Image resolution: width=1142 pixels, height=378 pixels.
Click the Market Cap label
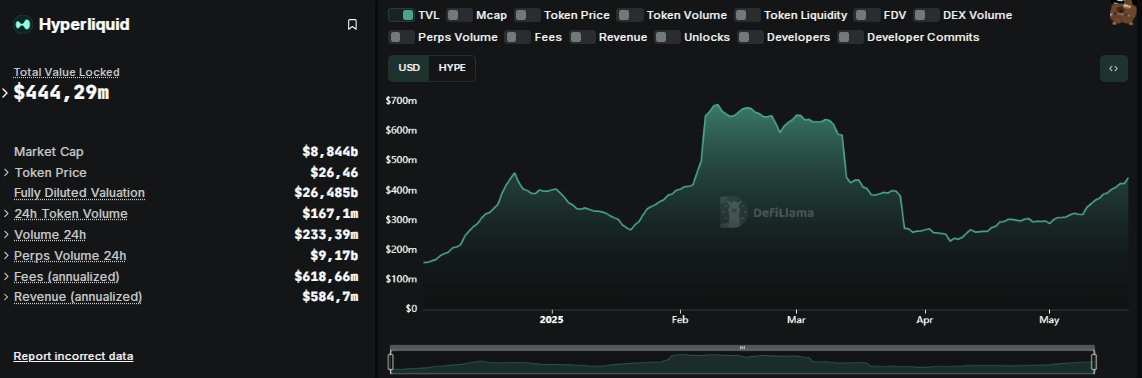tap(49, 151)
